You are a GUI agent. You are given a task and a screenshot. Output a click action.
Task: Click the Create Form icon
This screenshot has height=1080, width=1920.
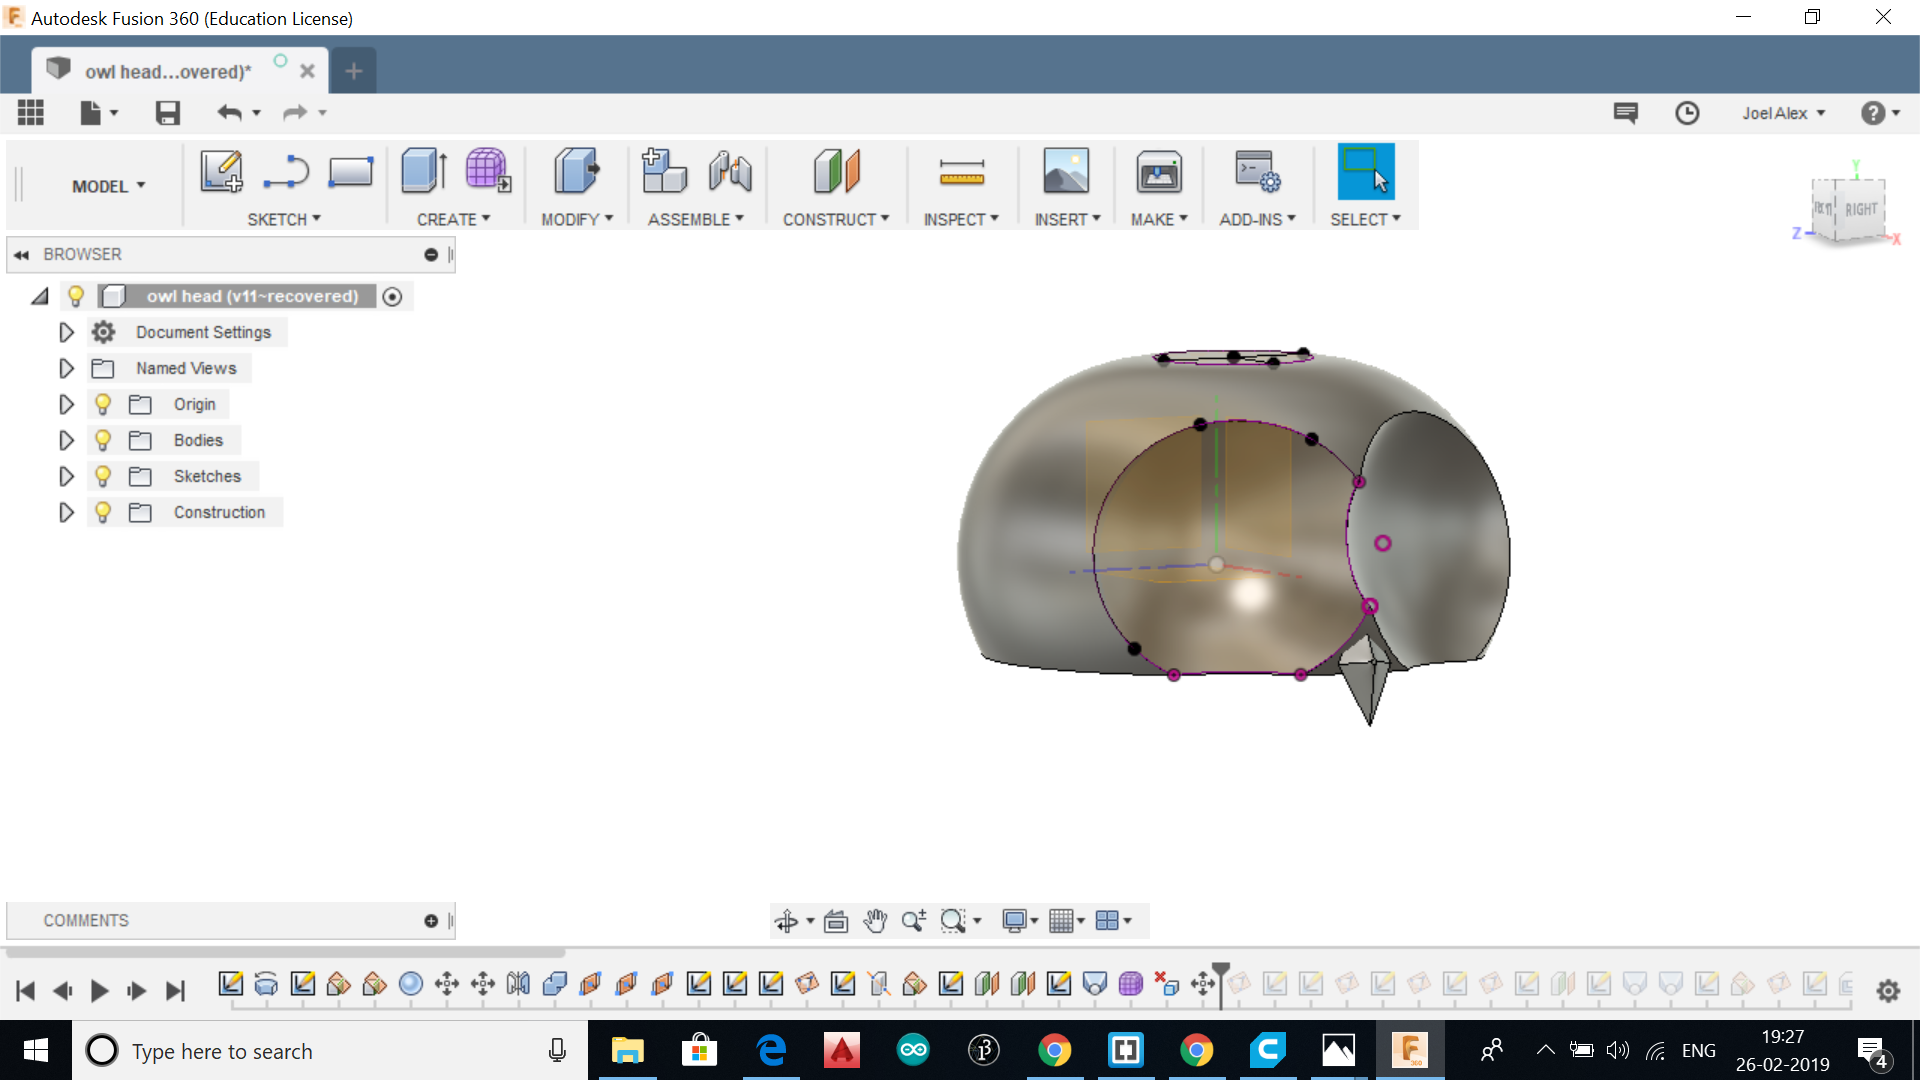tap(487, 171)
